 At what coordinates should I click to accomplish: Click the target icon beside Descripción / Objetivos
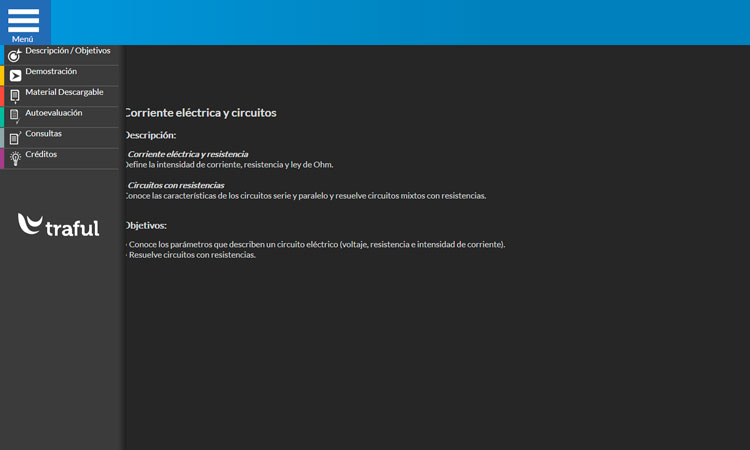(x=14, y=55)
